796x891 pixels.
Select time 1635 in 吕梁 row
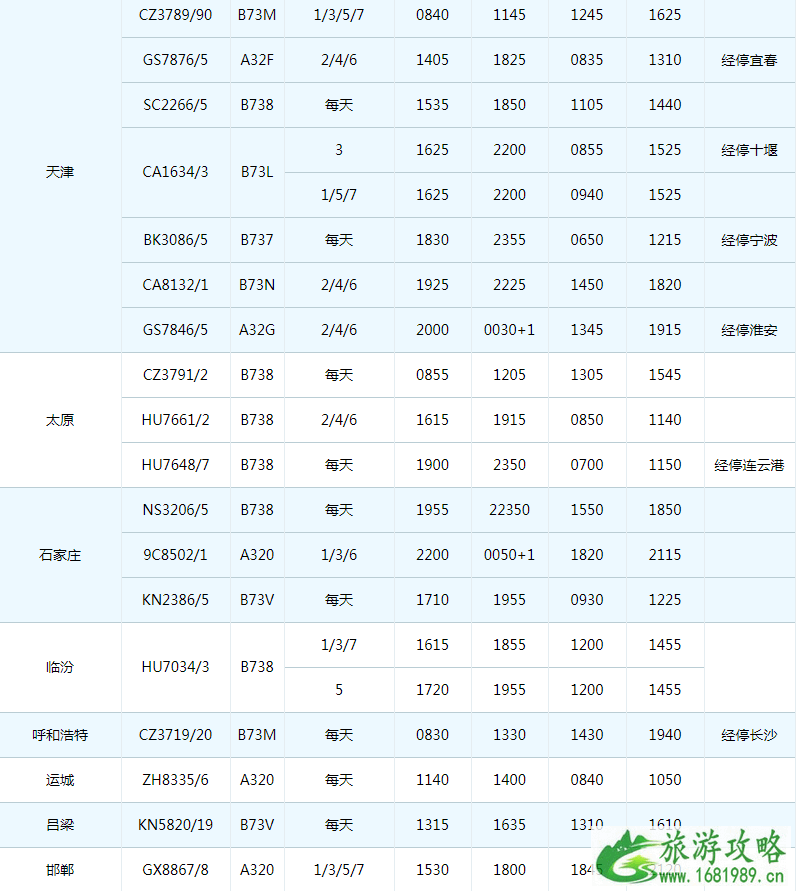coord(509,825)
